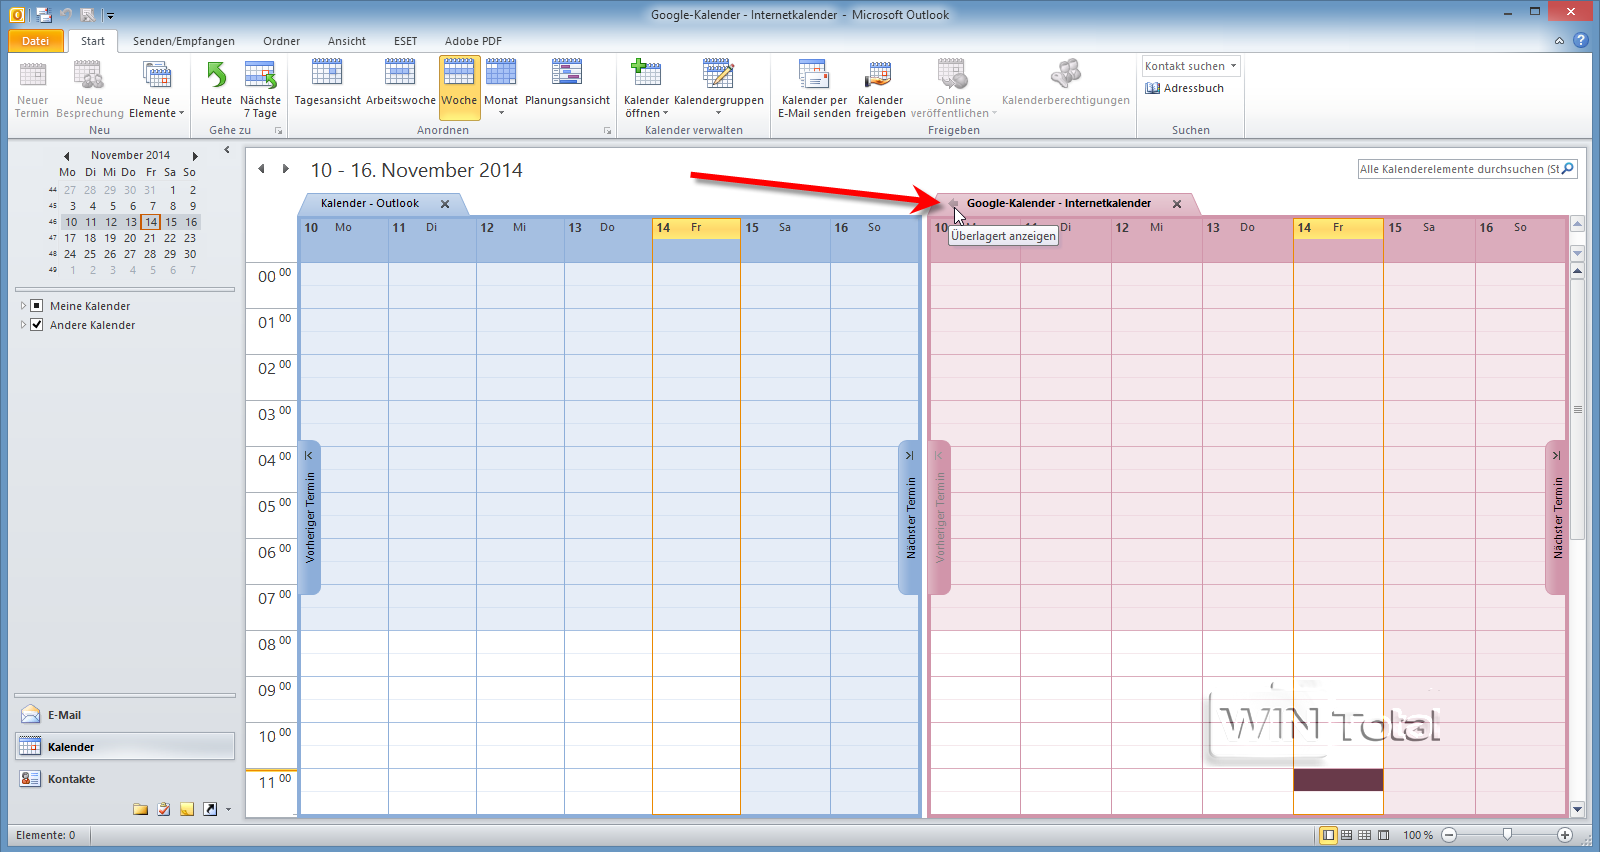The height and width of the screenshot is (852, 1600).
Task: Switch to the Ansicht tab
Action: [x=347, y=41]
